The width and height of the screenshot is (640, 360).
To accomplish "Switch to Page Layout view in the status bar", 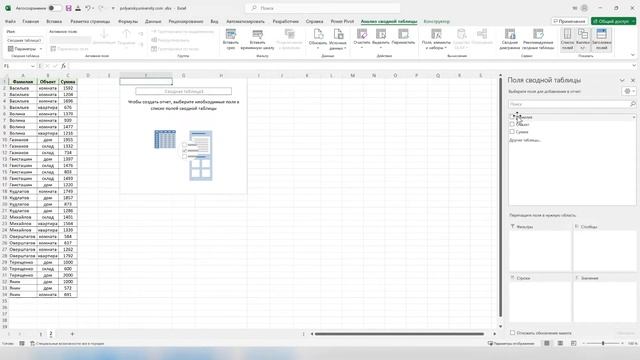I will pos(560,343).
